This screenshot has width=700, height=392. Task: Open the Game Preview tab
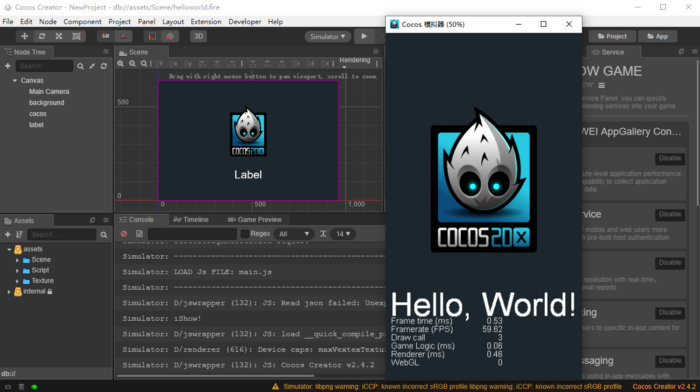point(255,220)
